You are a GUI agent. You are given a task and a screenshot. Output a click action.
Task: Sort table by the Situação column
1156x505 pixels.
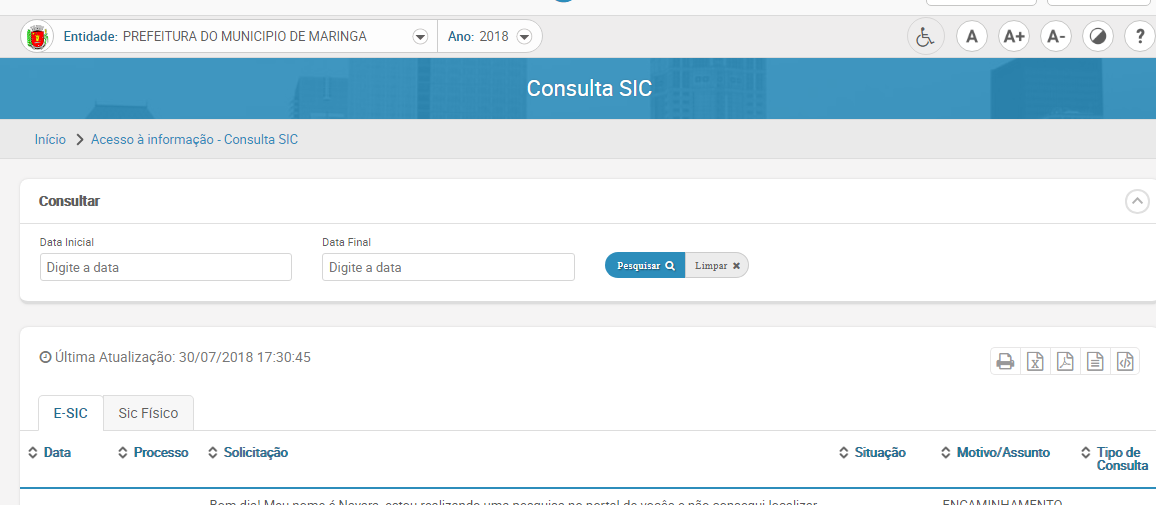click(872, 452)
